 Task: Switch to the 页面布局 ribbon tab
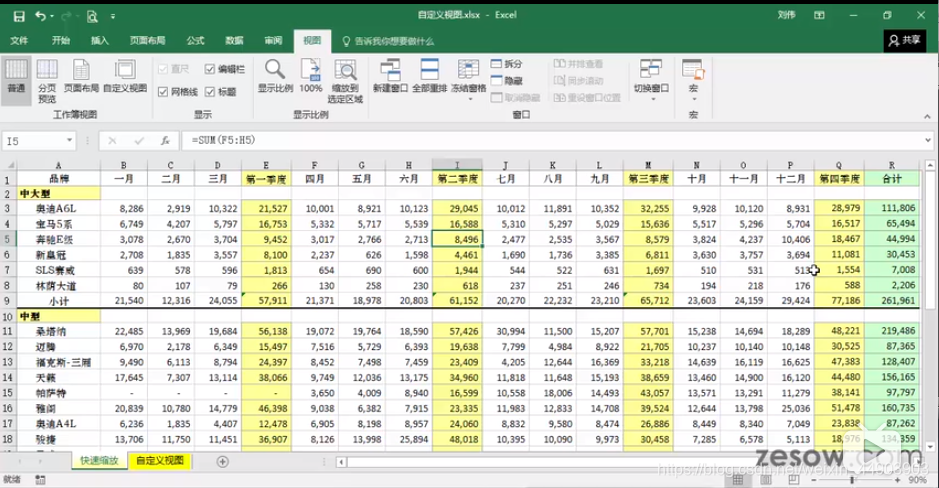pos(147,41)
